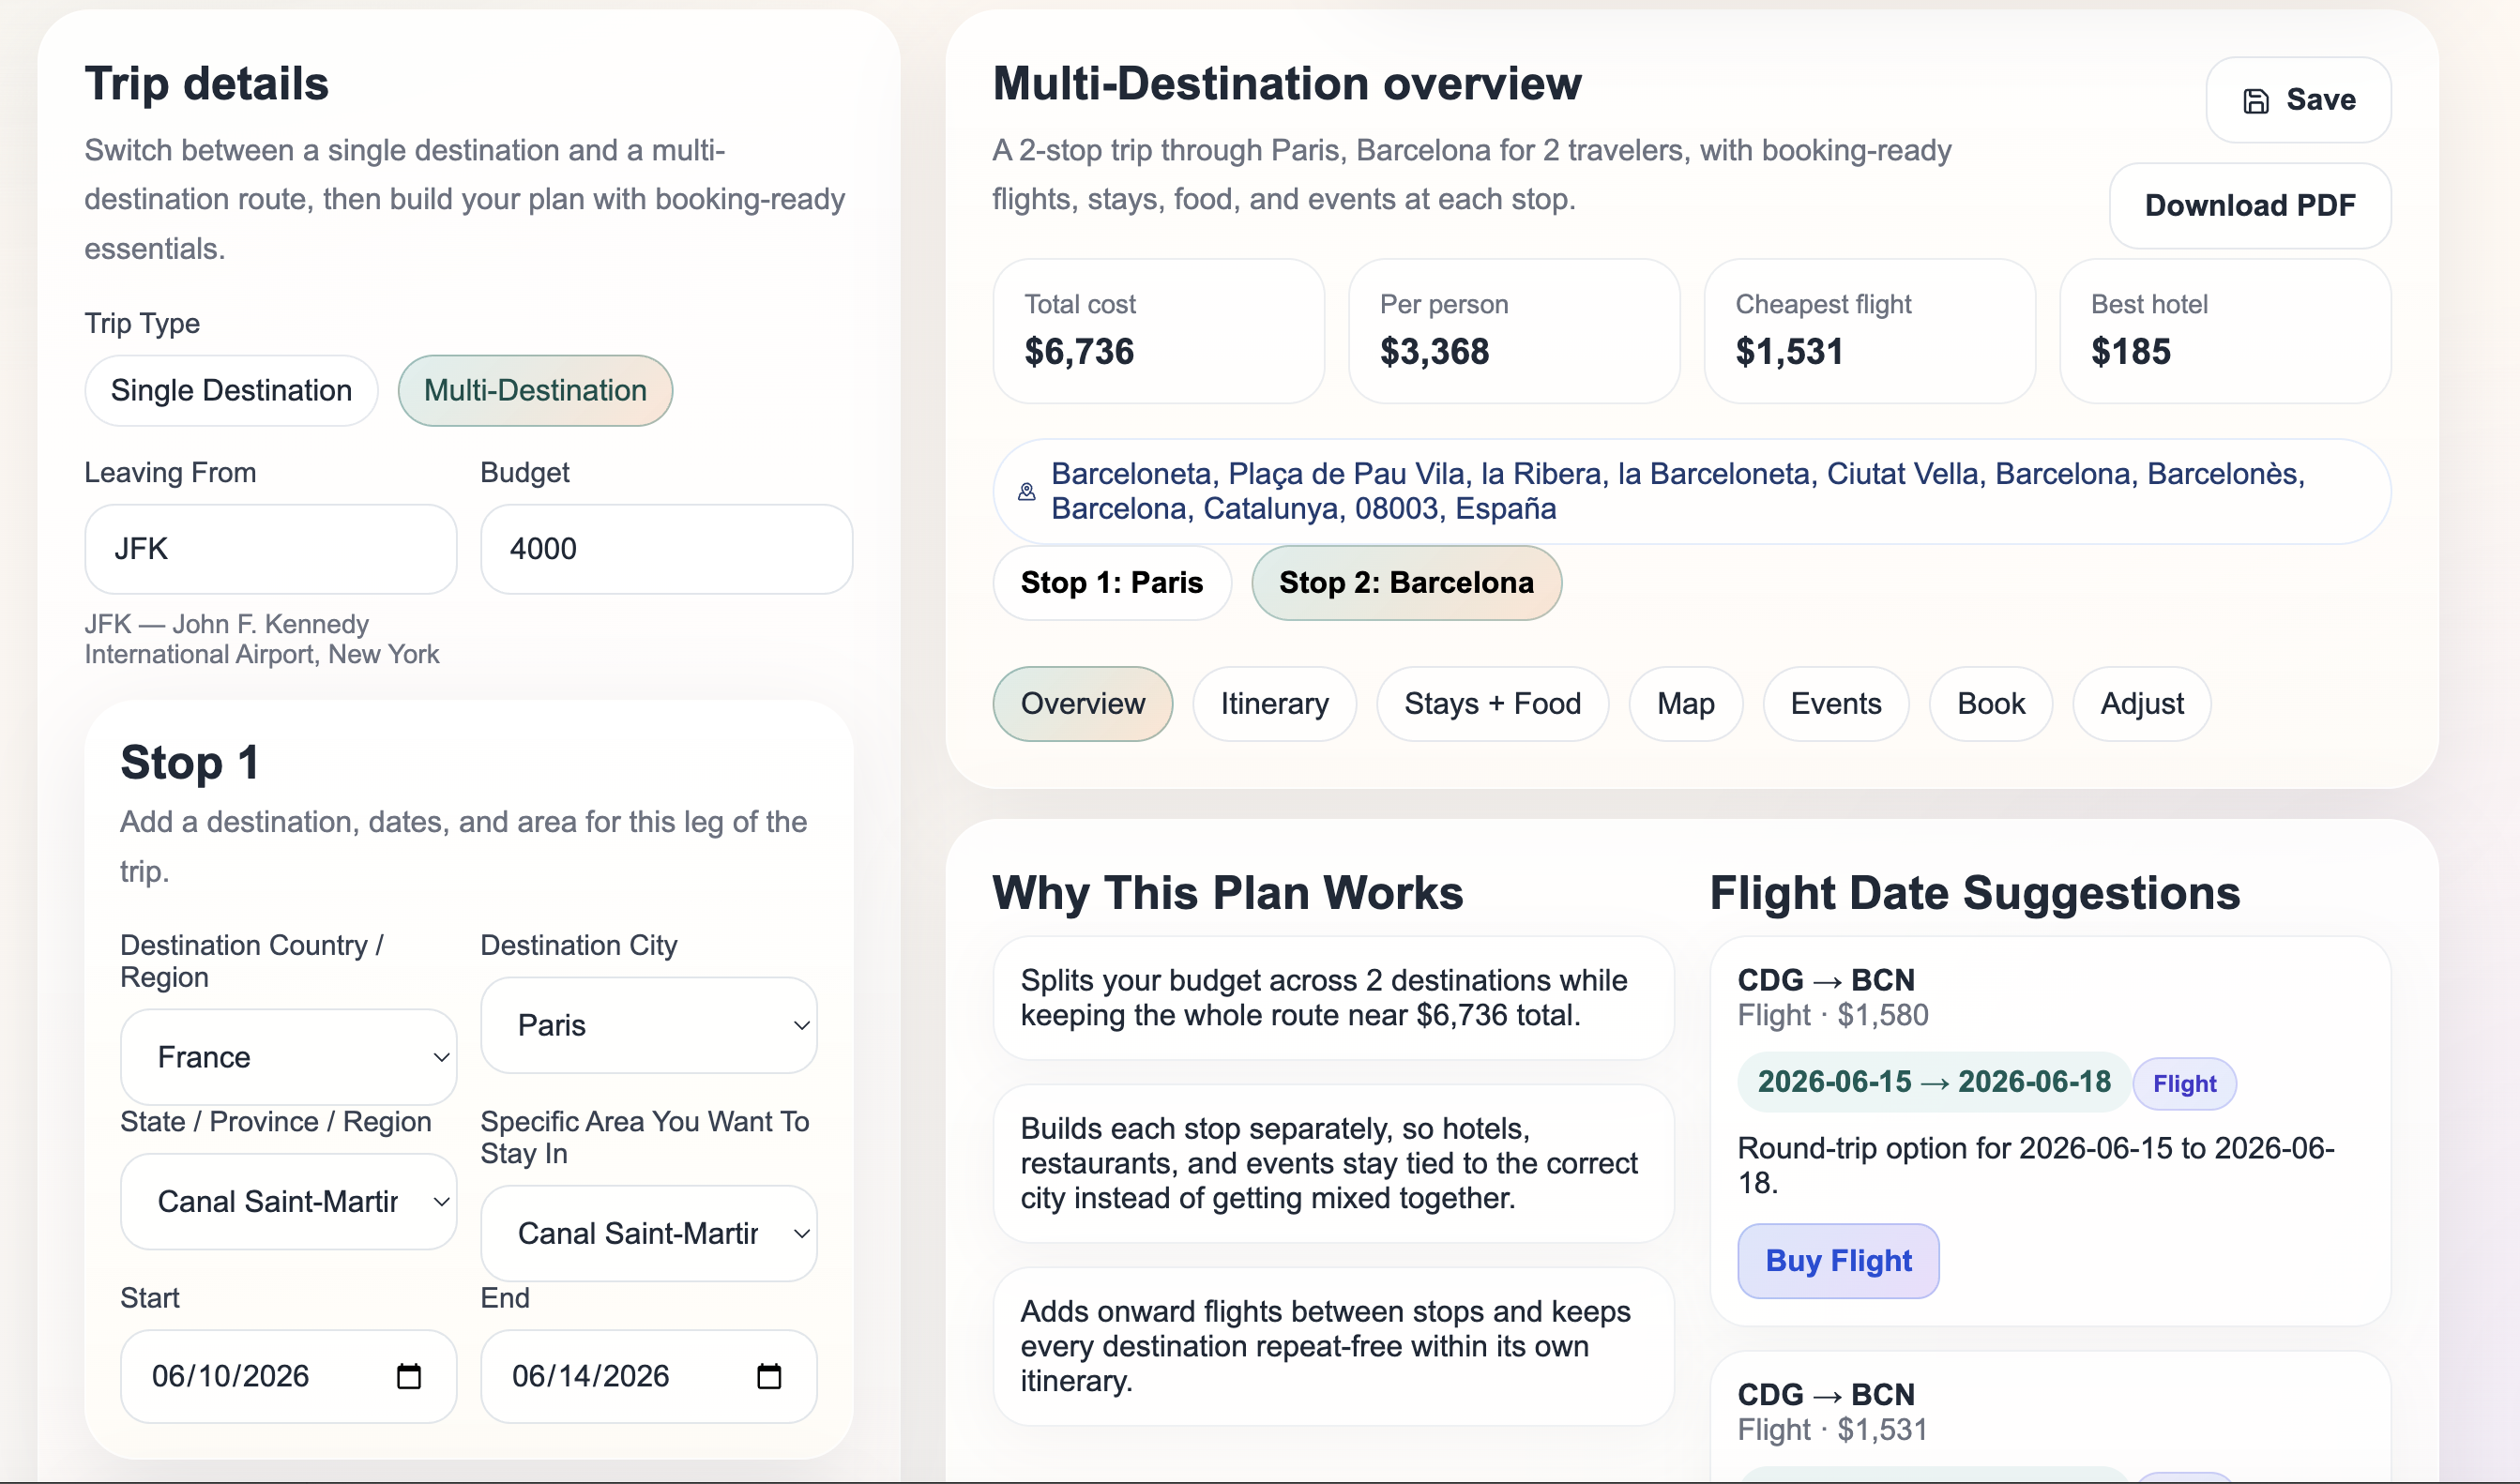This screenshot has width=2520, height=1484.
Task: Open the Stays + Food tab
Action: (x=1492, y=704)
